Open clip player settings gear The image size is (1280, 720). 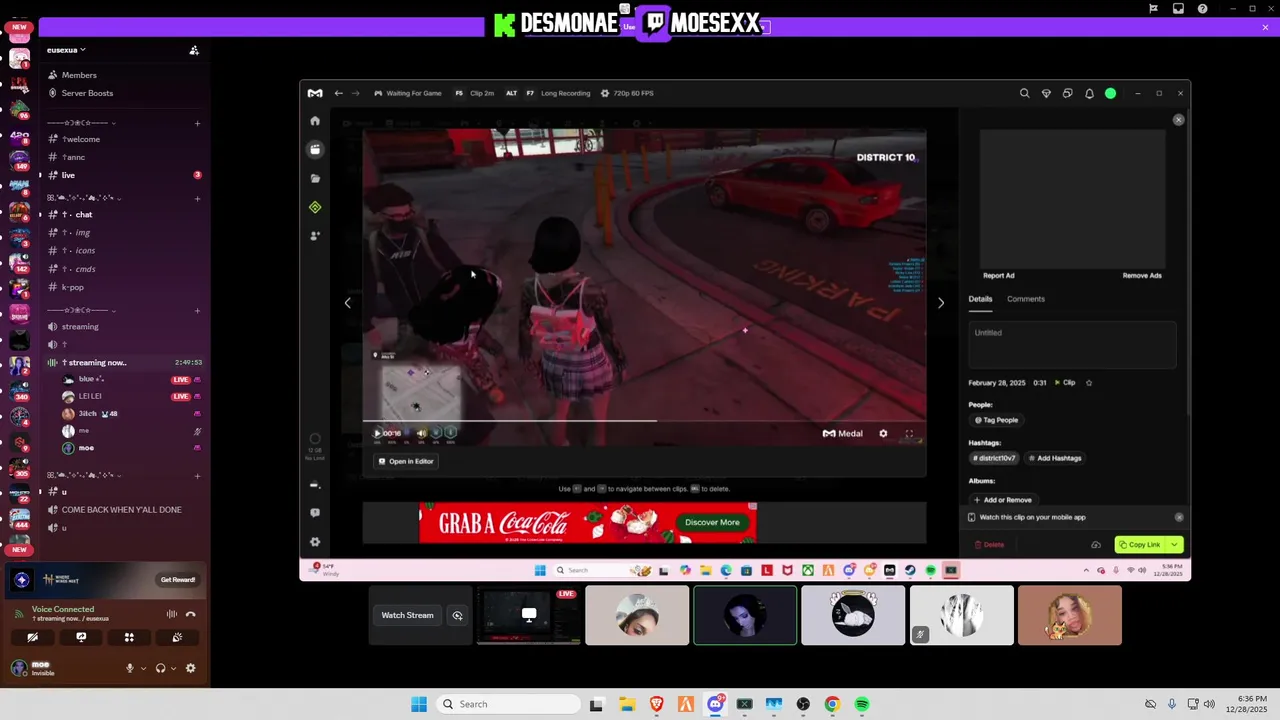883,433
